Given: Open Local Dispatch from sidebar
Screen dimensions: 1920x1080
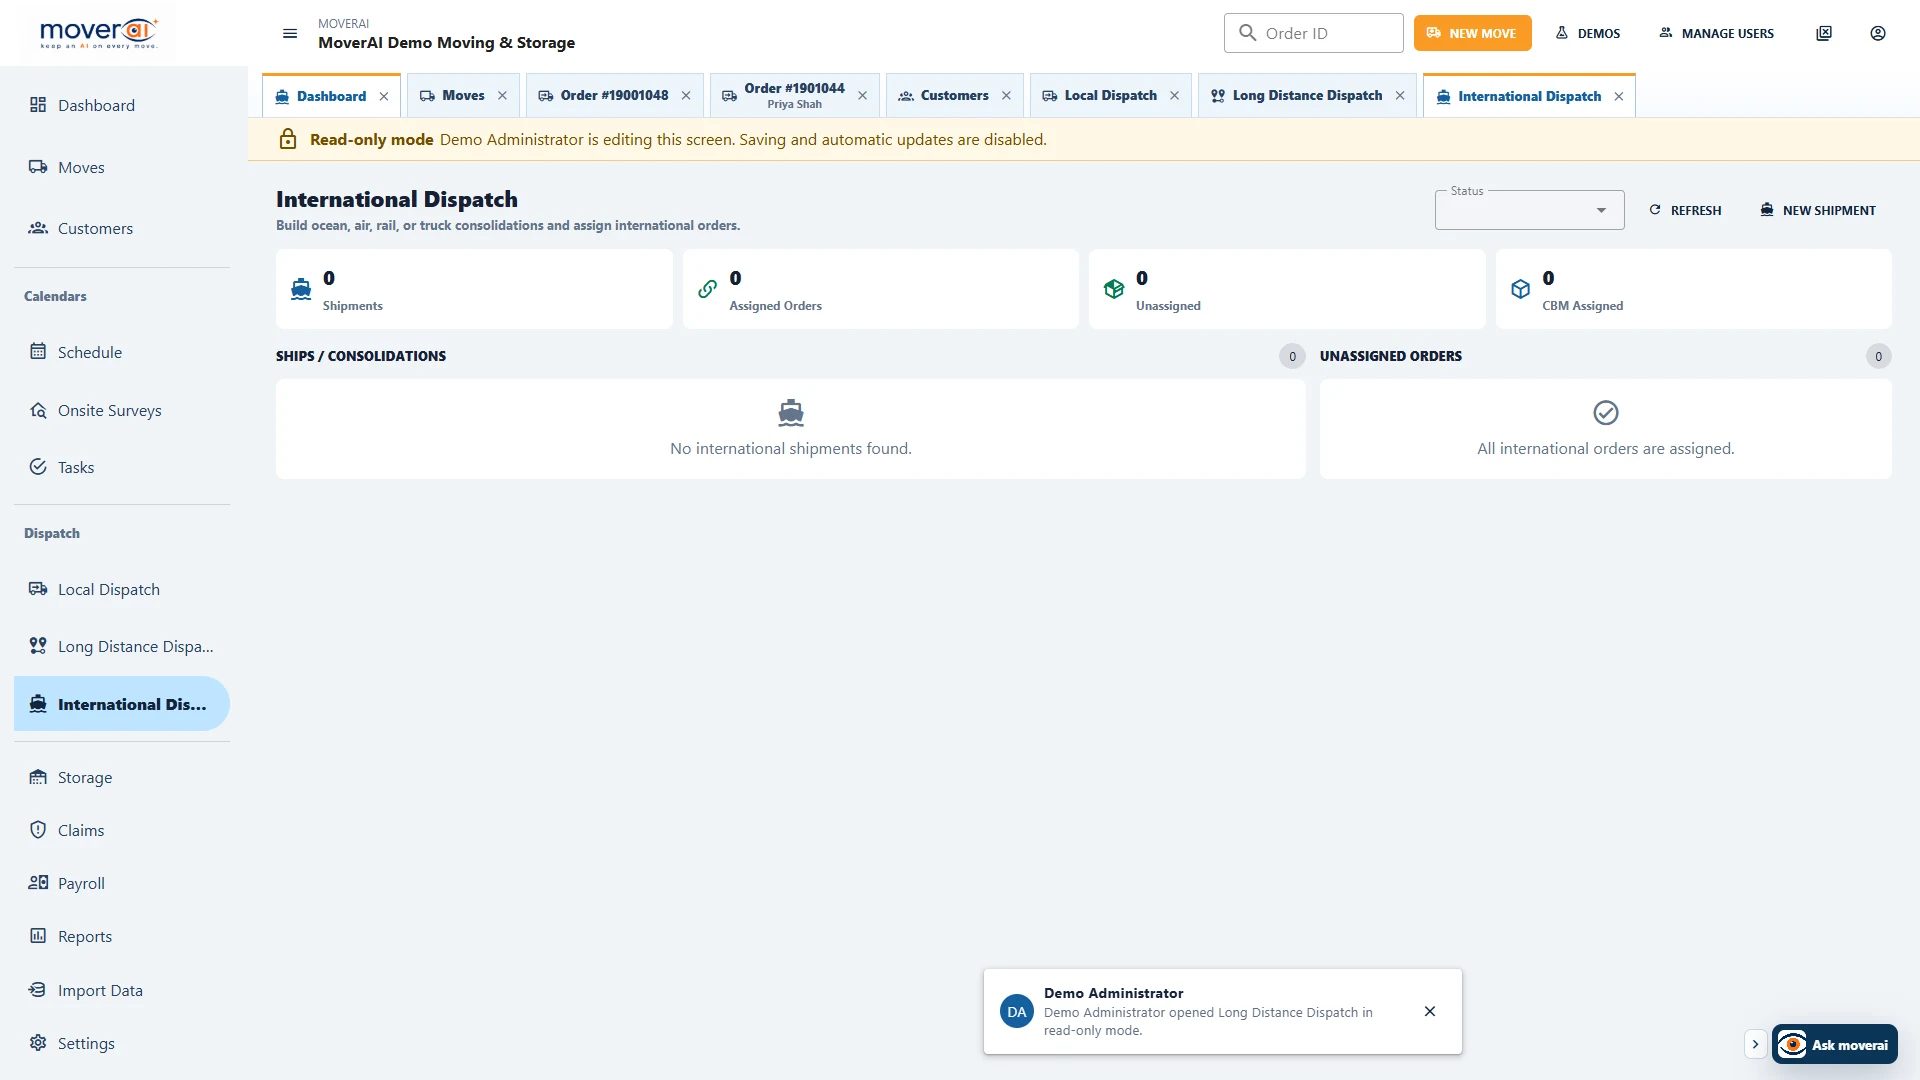Looking at the screenshot, I should point(122,589).
